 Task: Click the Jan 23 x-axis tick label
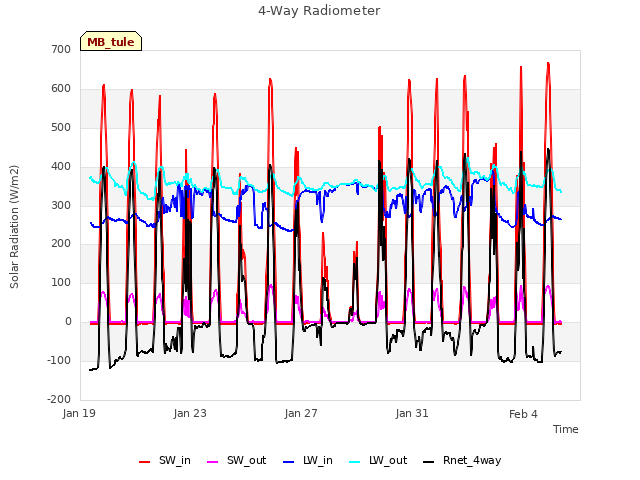click(x=190, y=413)
